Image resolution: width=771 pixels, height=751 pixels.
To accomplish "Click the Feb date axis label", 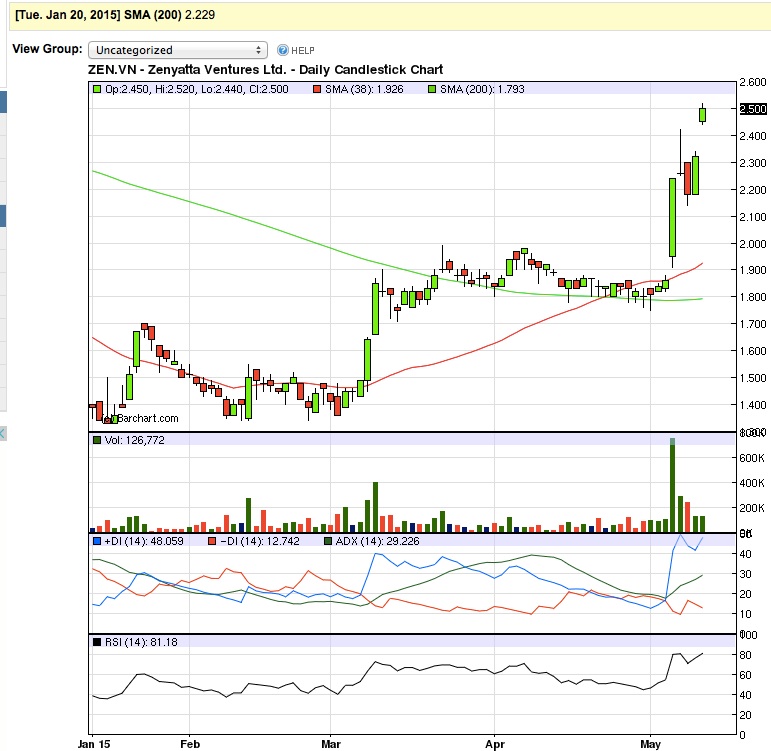I will (x=190, y=744).
